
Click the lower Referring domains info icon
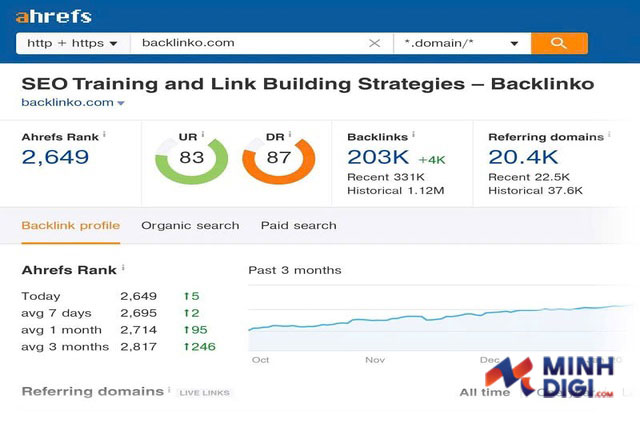pyautogui.click(x=169, y=389)
